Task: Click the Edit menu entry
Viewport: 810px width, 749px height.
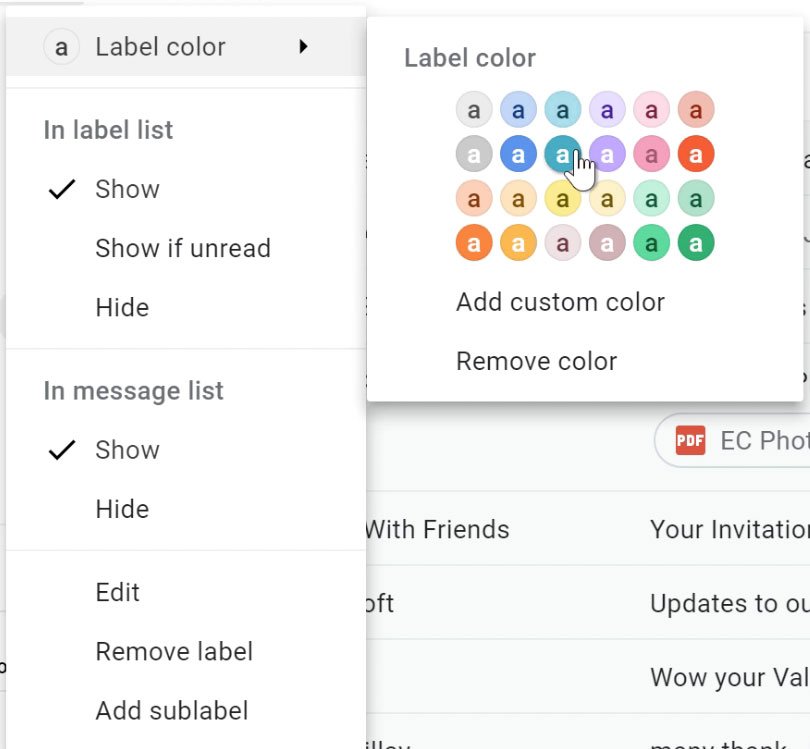Action: (117, 592)
